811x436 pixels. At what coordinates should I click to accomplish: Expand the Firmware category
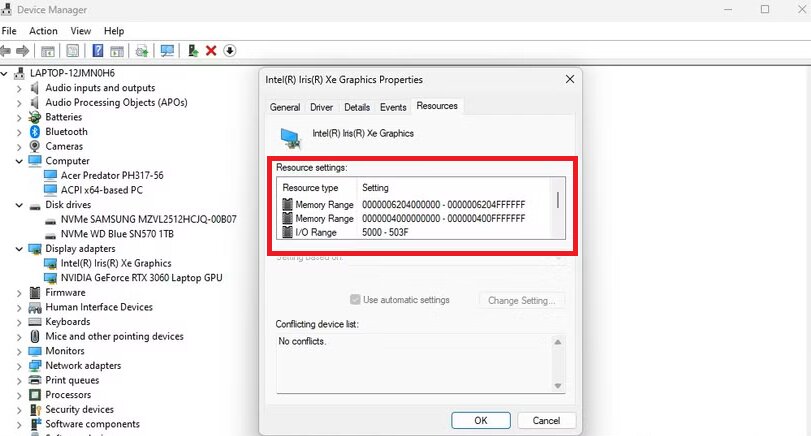(19, 293)
